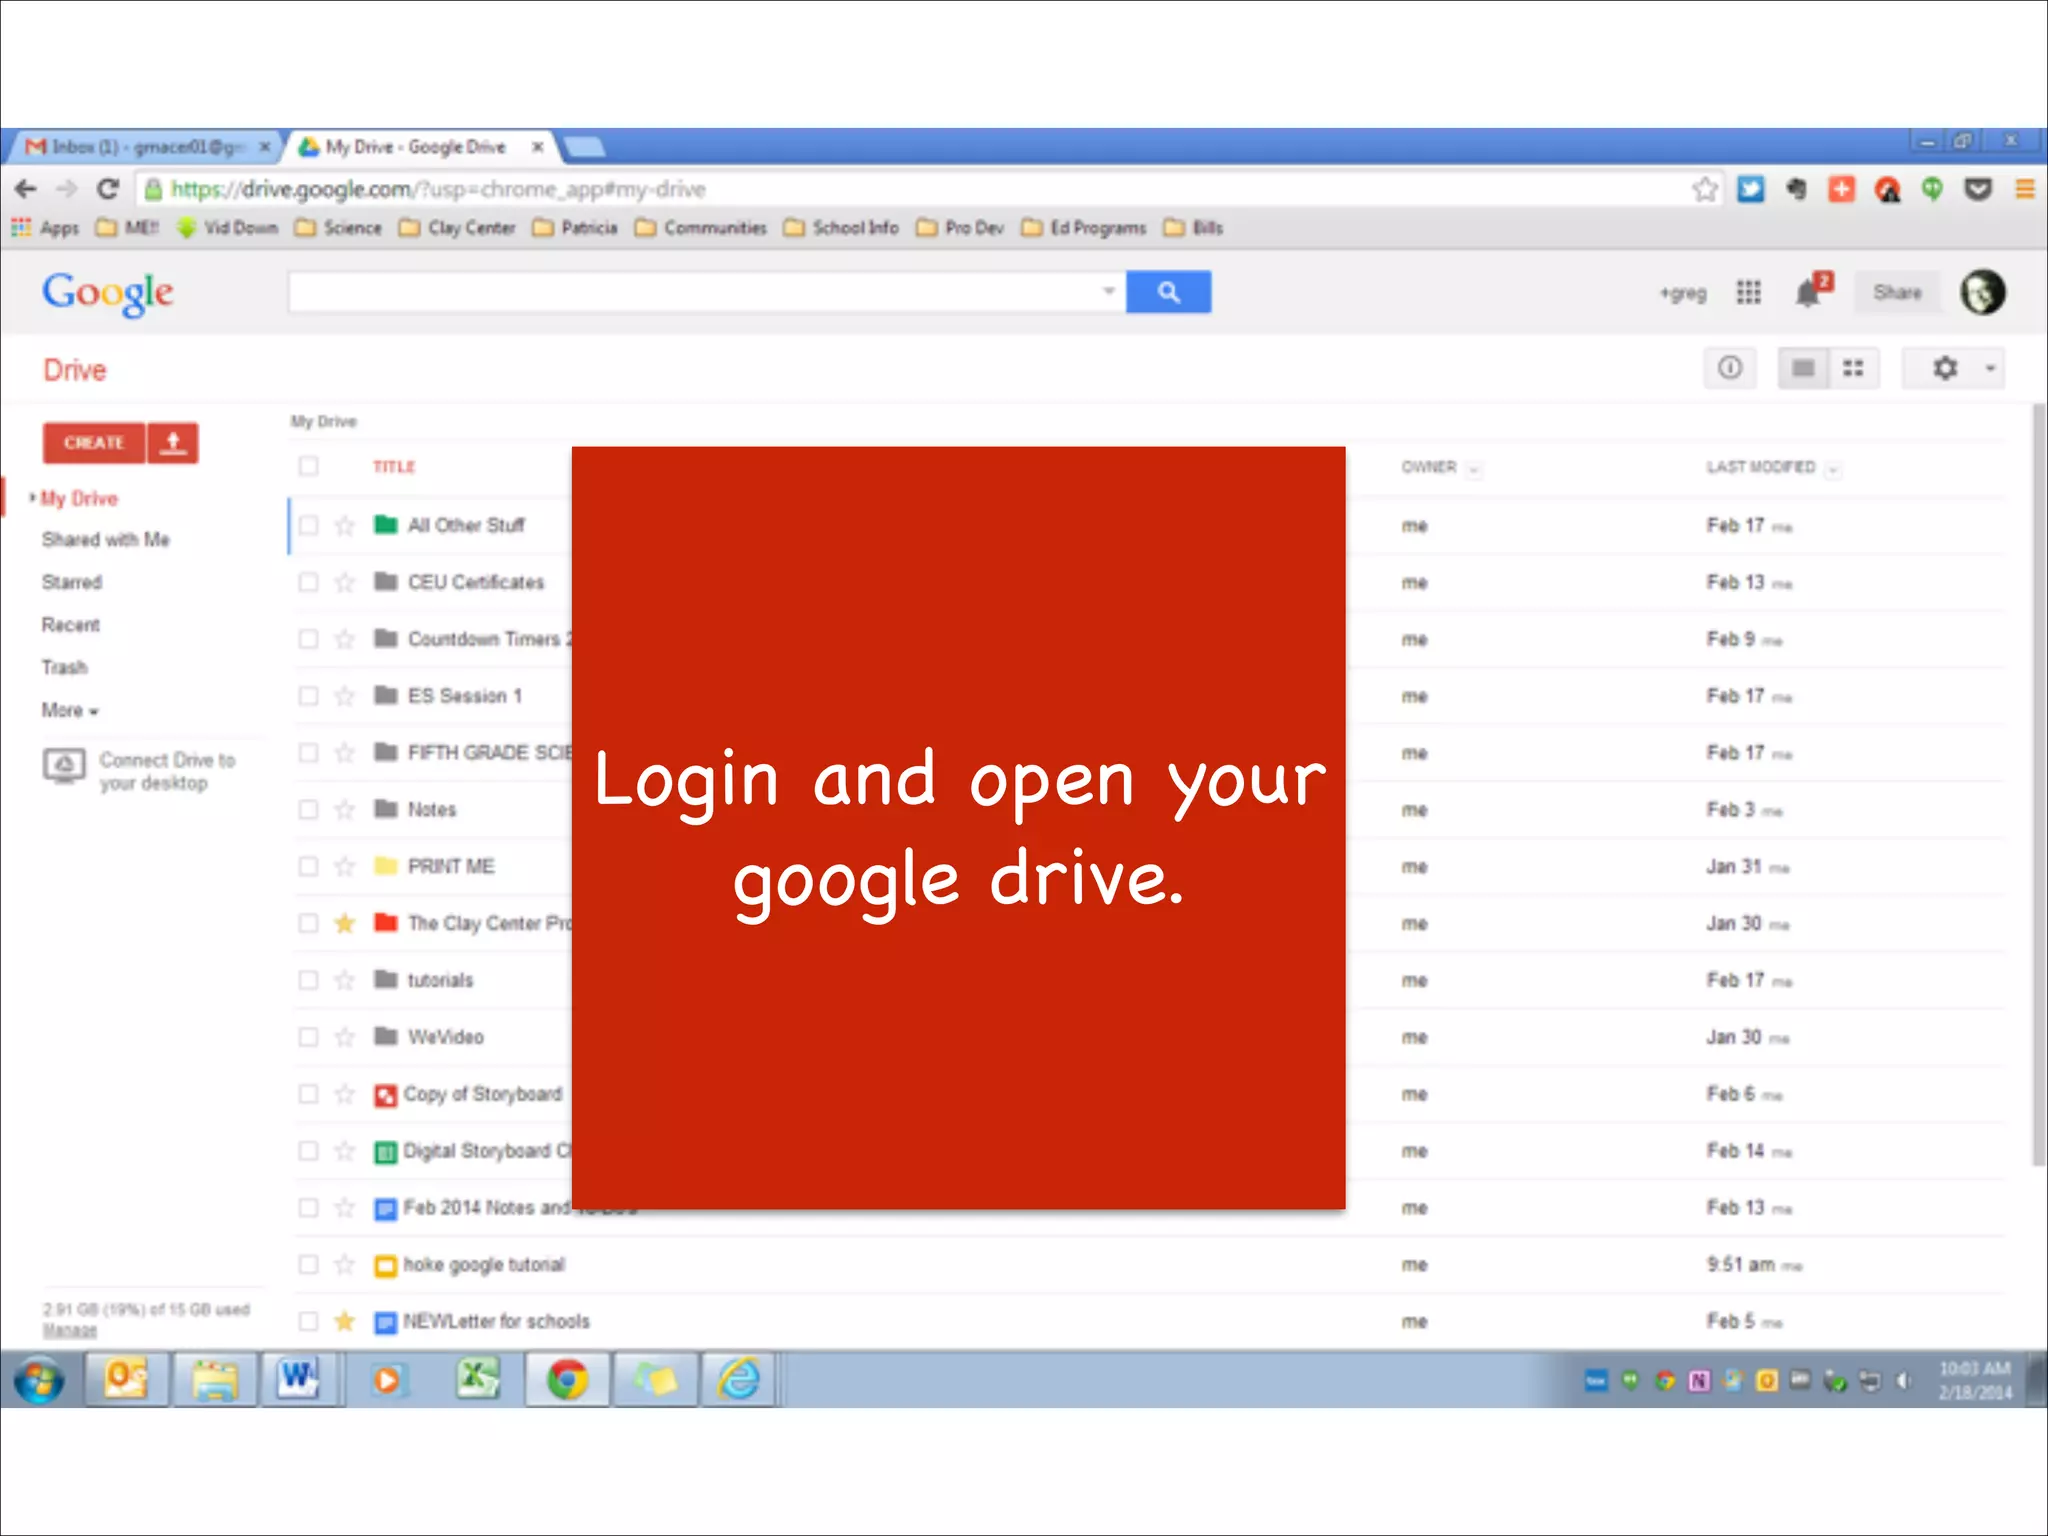Click the blue search button

(1168, 292)
